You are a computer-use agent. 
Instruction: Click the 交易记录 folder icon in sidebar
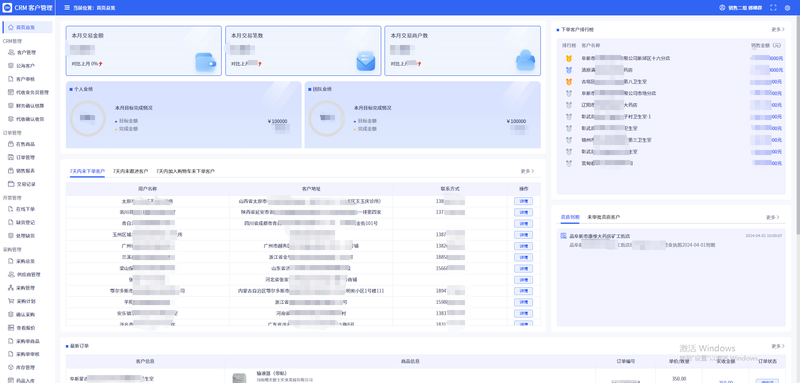11,184
